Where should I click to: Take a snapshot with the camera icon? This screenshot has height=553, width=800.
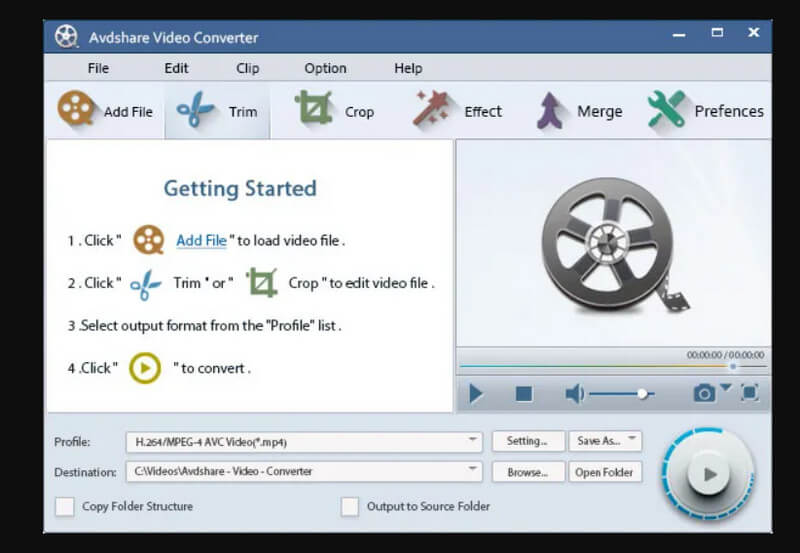(x=705, y=393)
